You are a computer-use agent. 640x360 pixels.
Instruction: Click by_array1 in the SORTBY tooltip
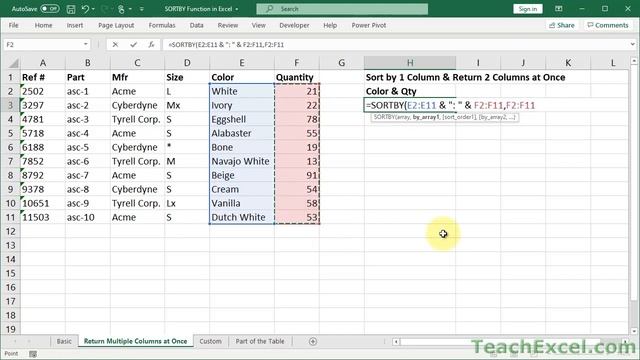(426, 117)
